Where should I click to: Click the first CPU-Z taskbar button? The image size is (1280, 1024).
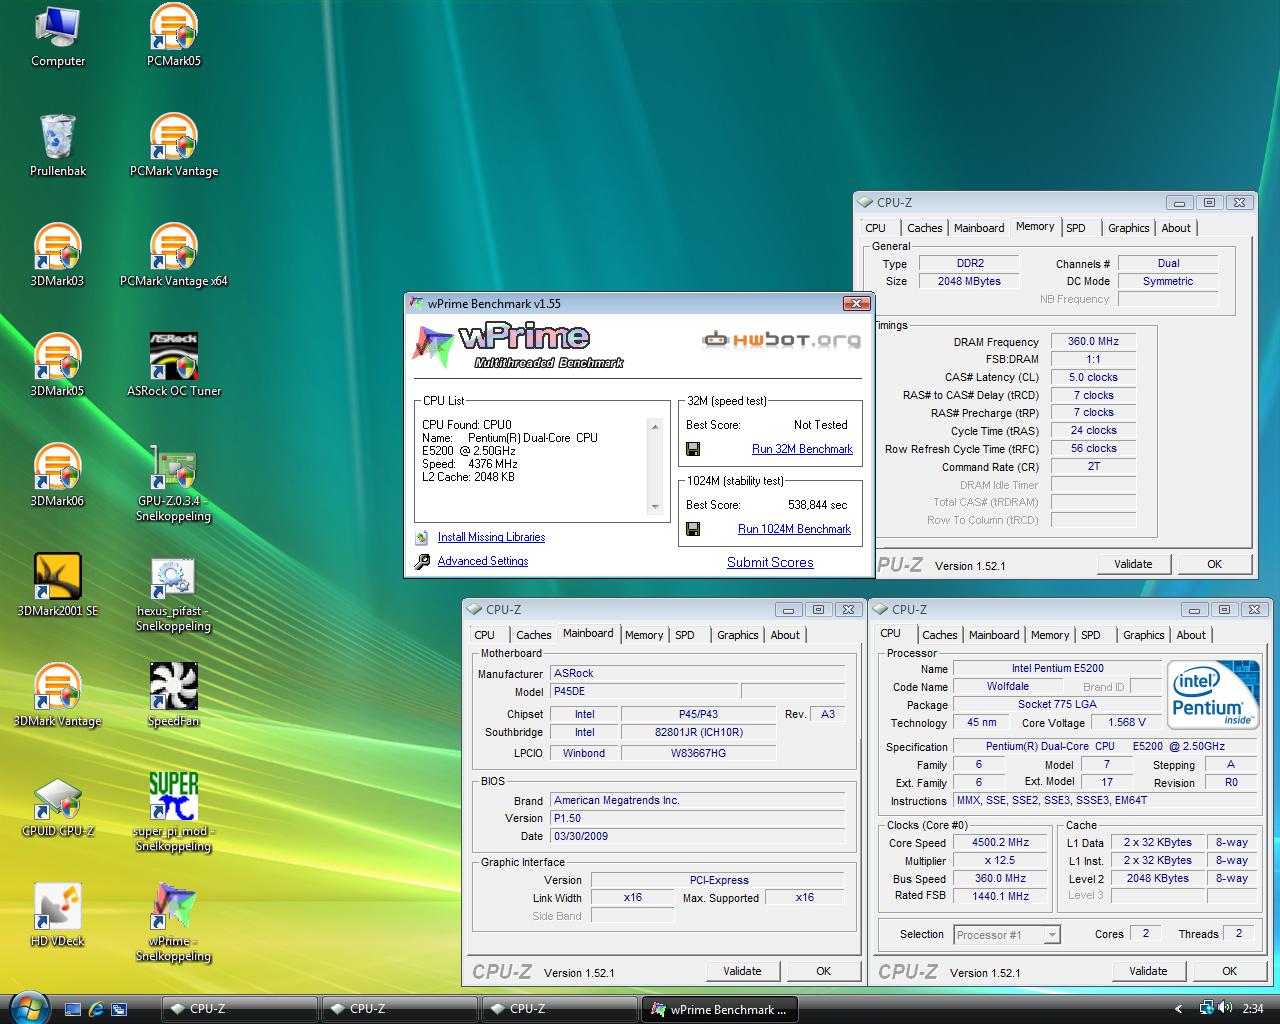(238, 1009)
